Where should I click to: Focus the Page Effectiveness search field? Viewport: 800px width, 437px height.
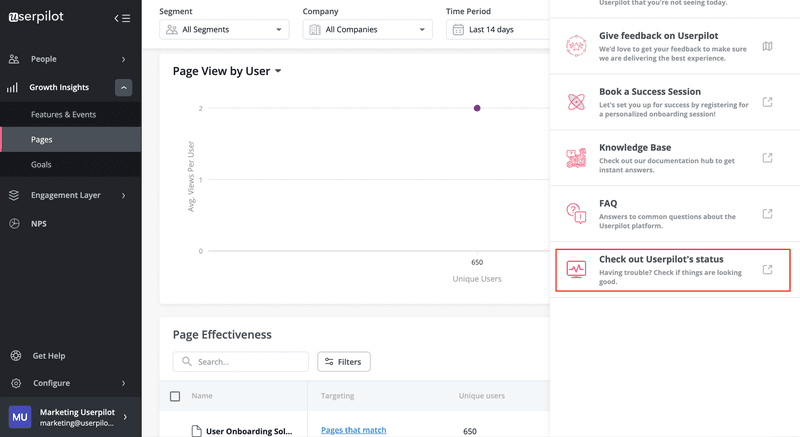click(241, 362)
